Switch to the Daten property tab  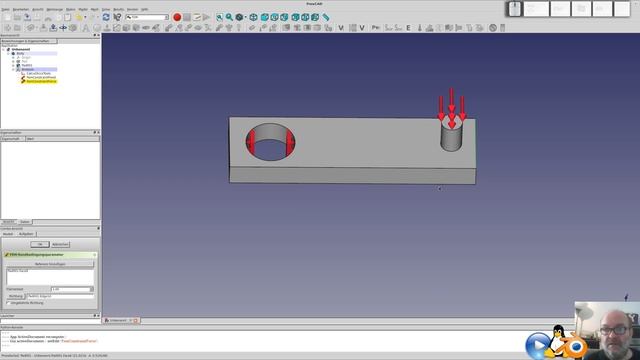25,222
